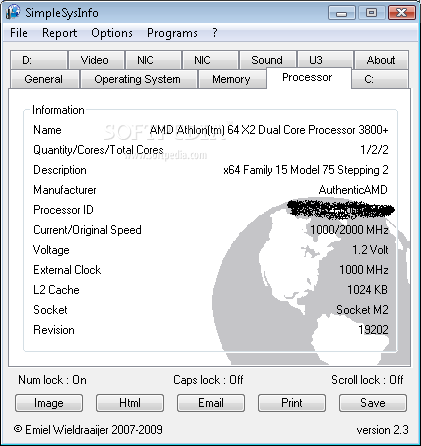Open the About tab
This screenshot has height=446, width=421.
[381, 60]
